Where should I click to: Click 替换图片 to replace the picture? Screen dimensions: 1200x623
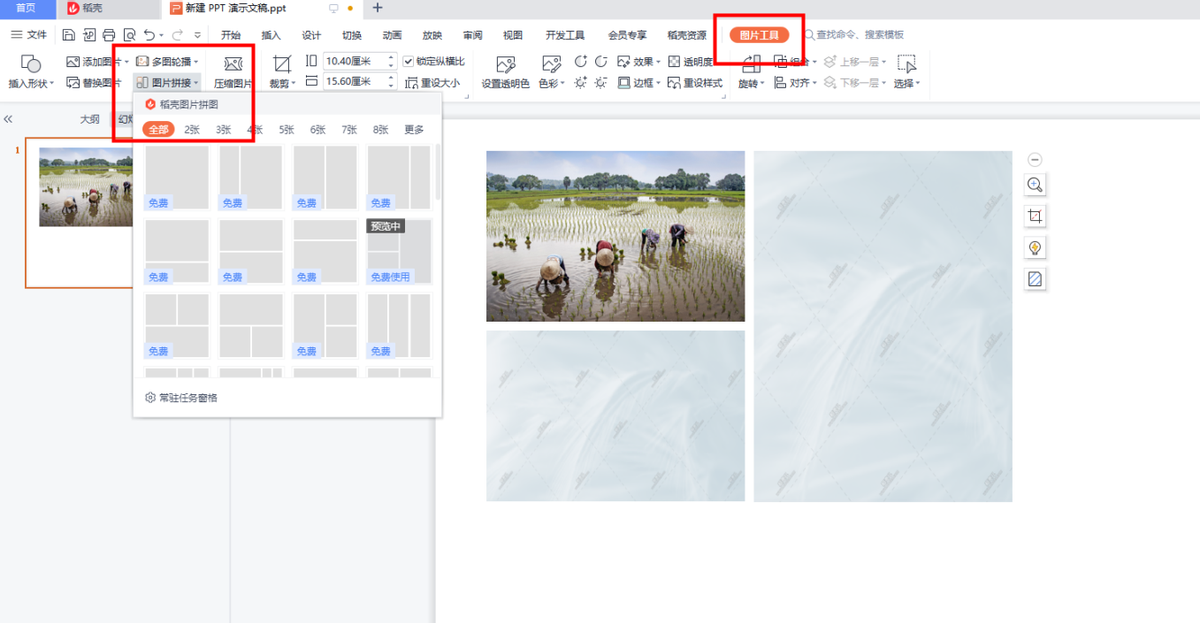(x=94, y=83)
